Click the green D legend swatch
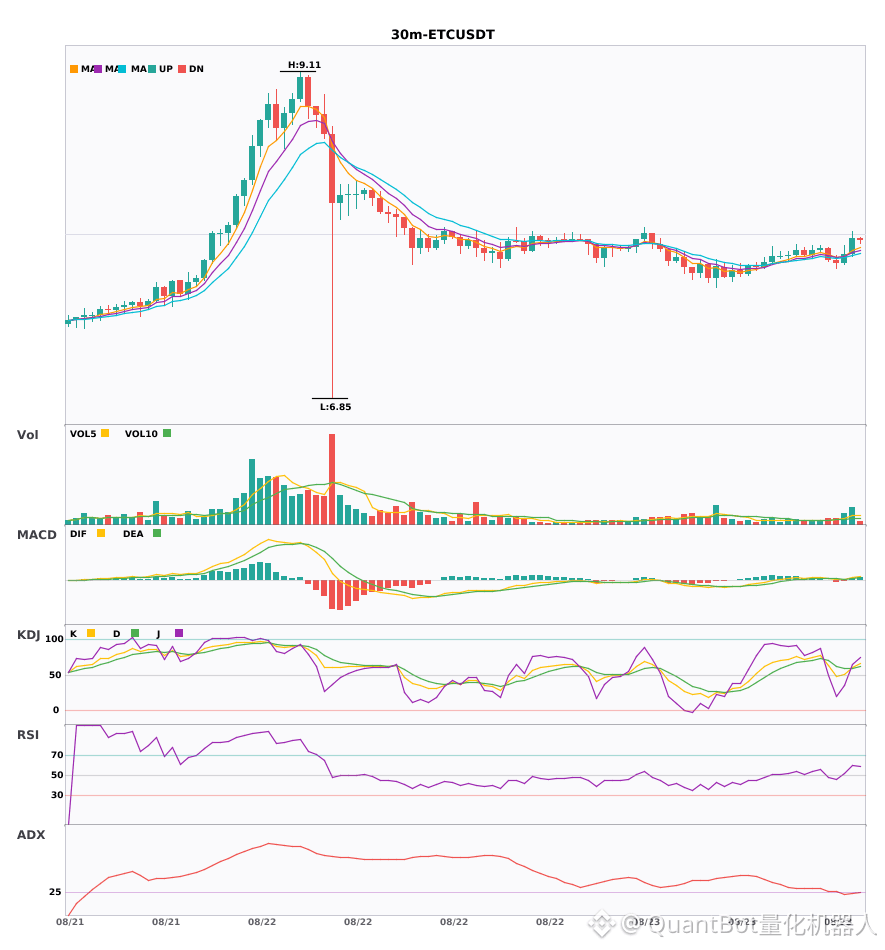 coord(135,633)
